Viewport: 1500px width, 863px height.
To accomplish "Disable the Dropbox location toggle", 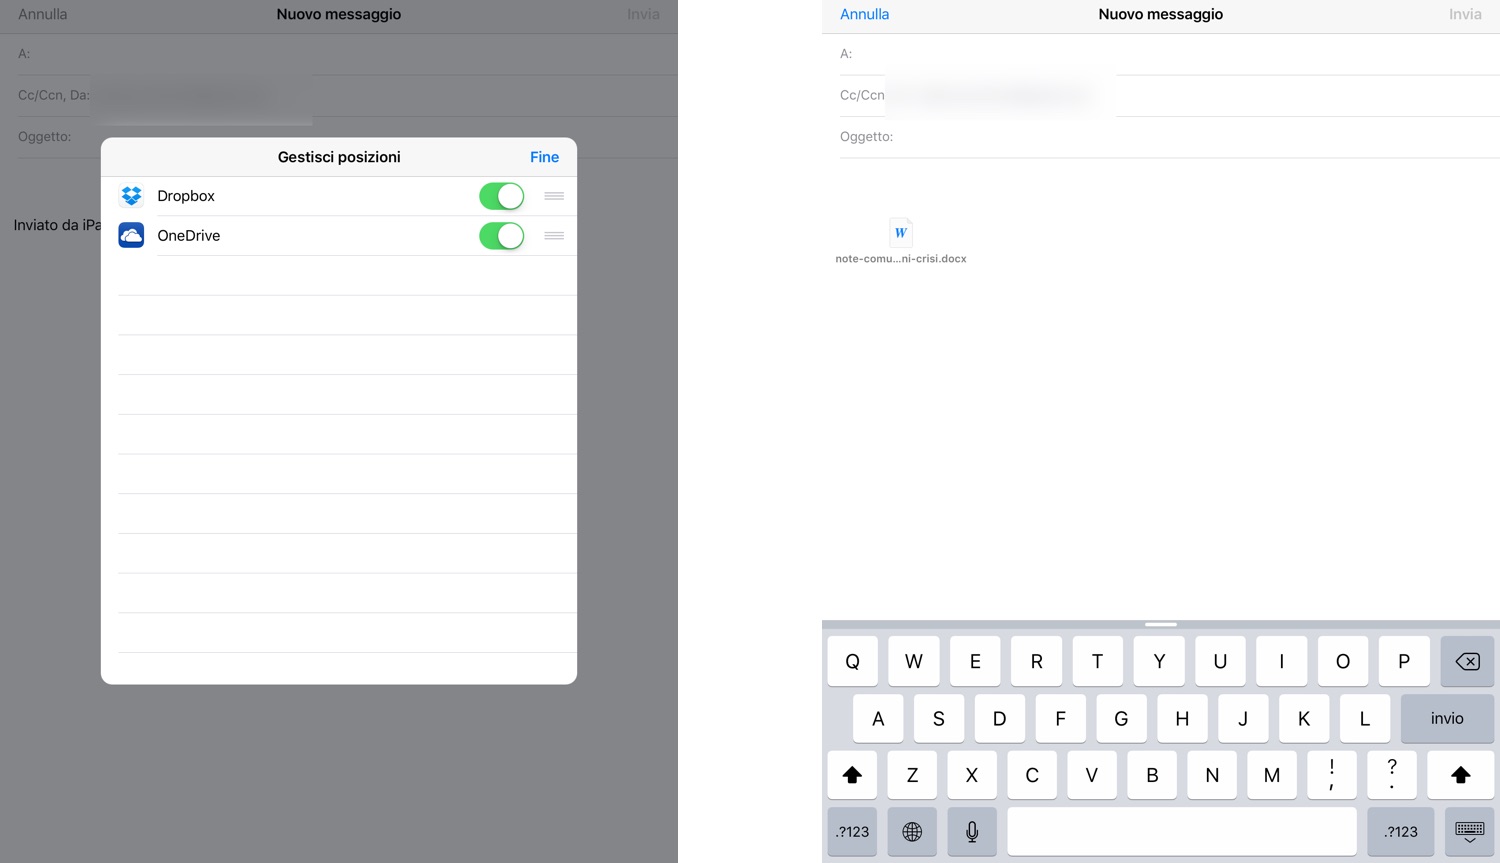I will point(501,196).
